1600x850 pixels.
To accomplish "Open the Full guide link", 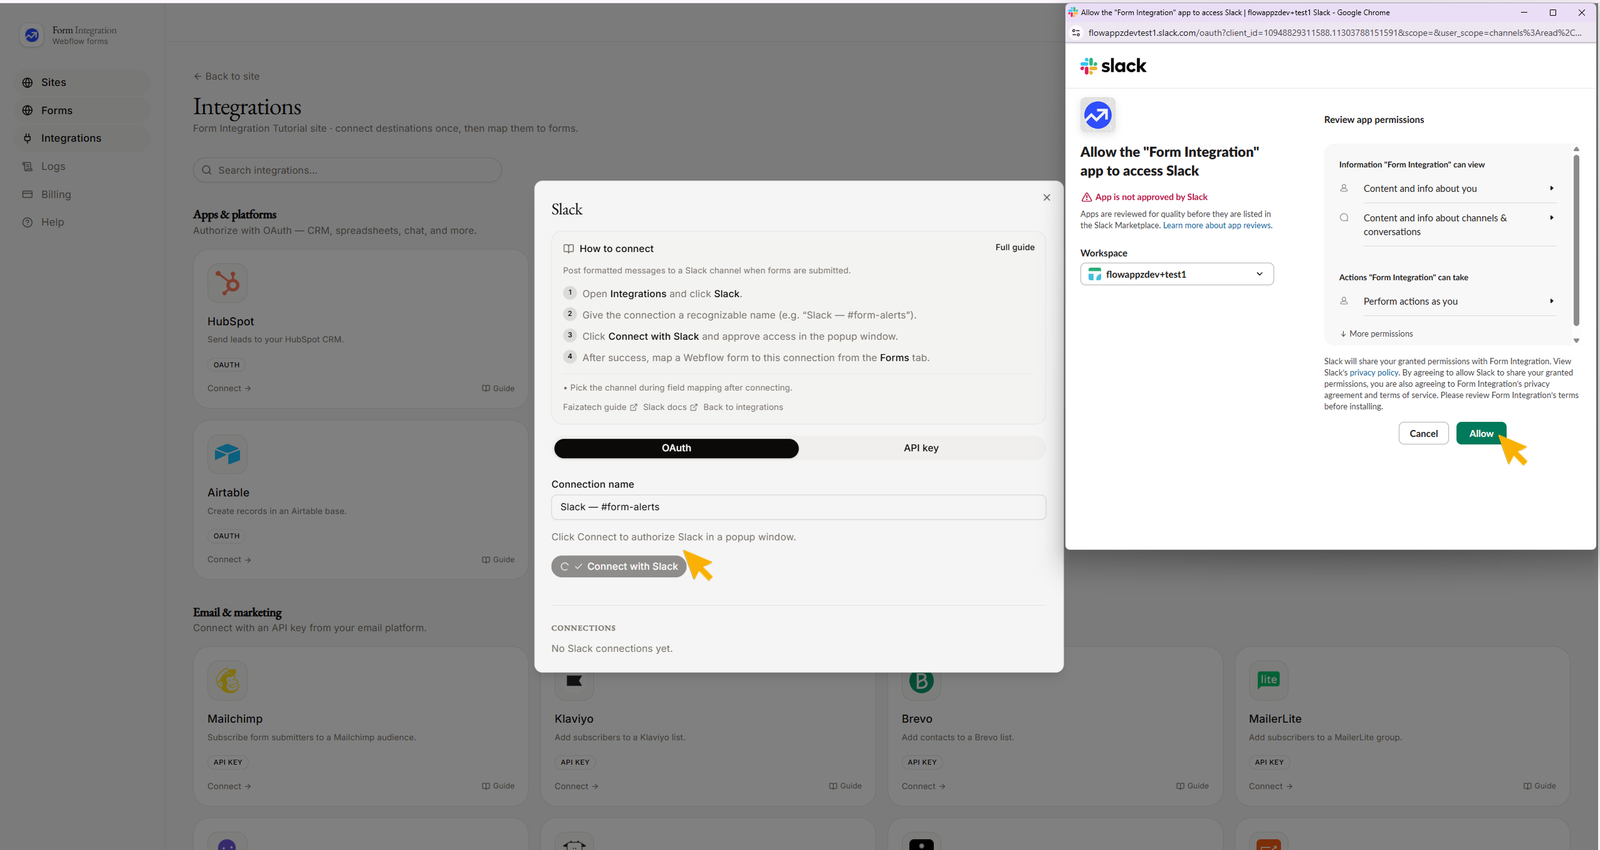I will coord(1015,247).
